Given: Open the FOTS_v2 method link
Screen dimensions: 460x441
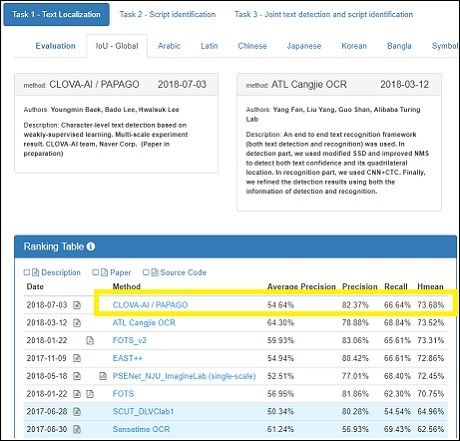Looking at the screenshot, I should [130, 340].
